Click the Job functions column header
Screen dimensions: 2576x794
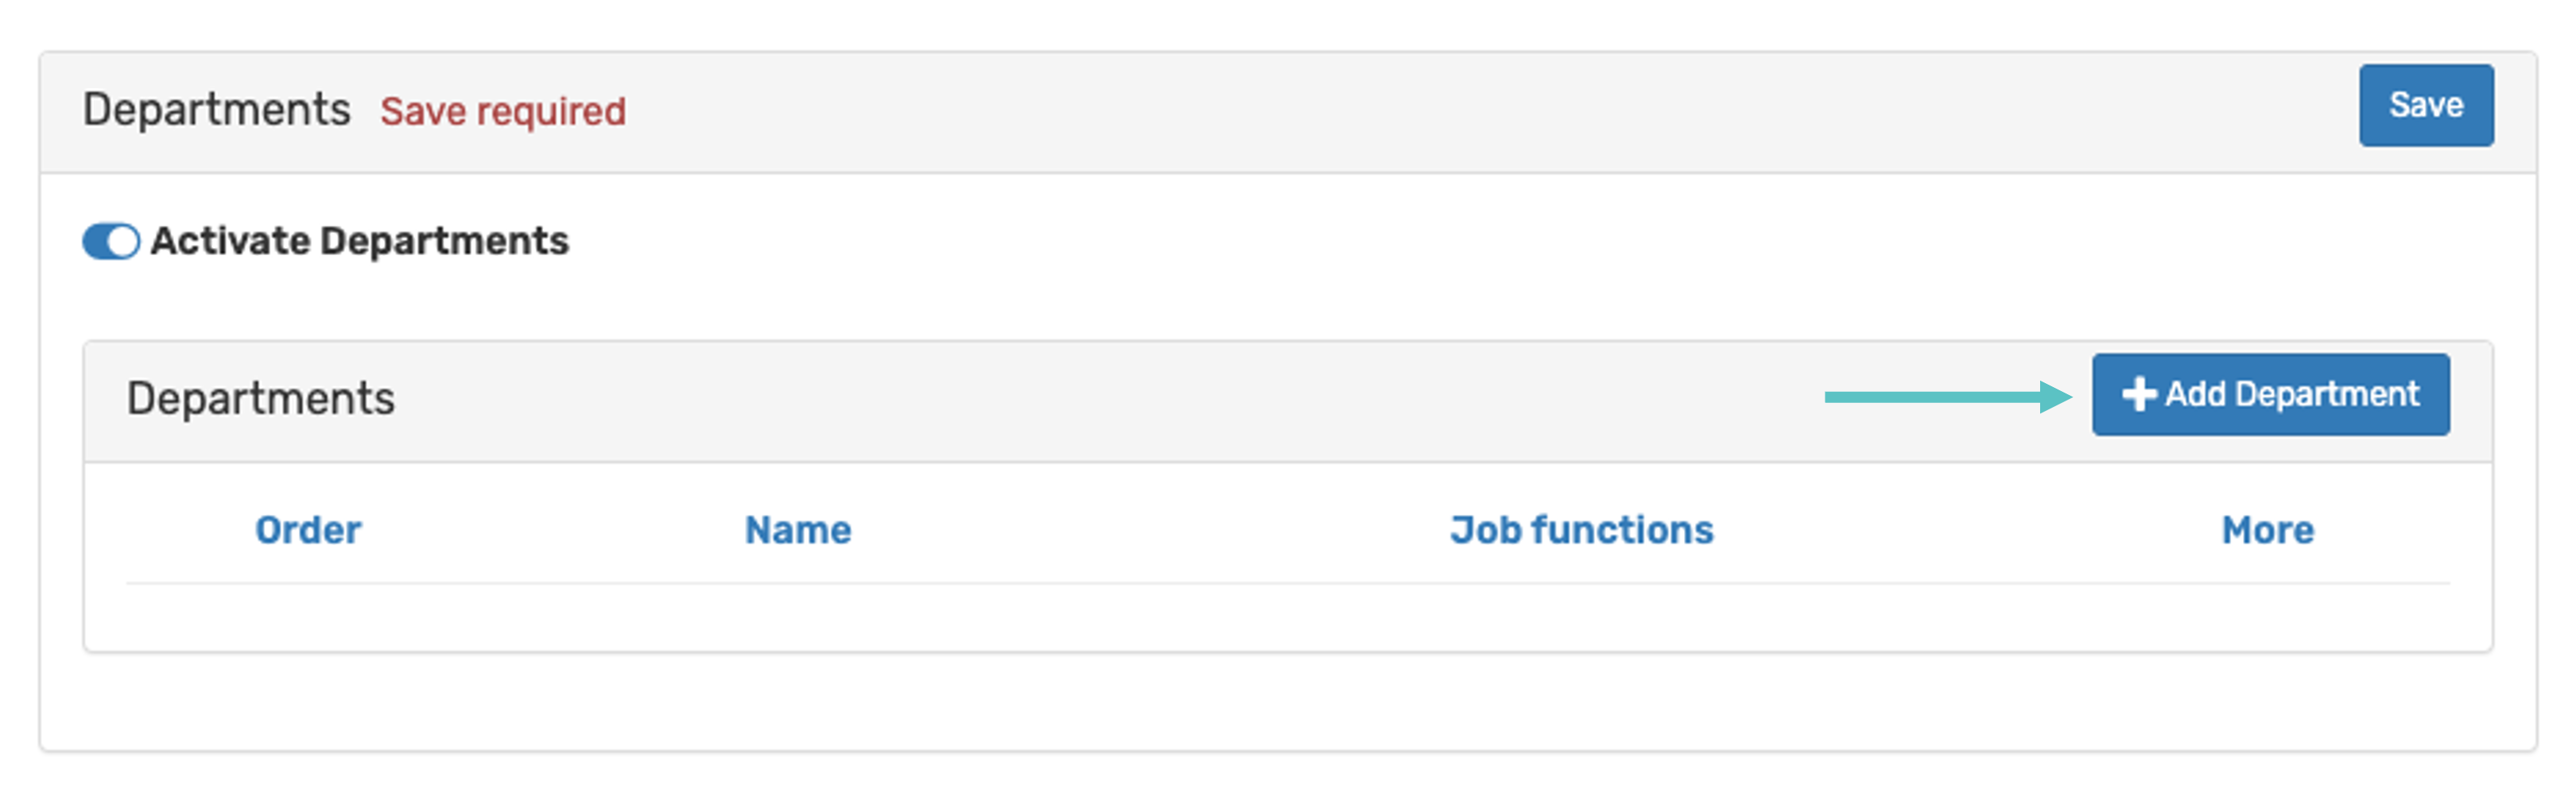tap(1581, 530)
